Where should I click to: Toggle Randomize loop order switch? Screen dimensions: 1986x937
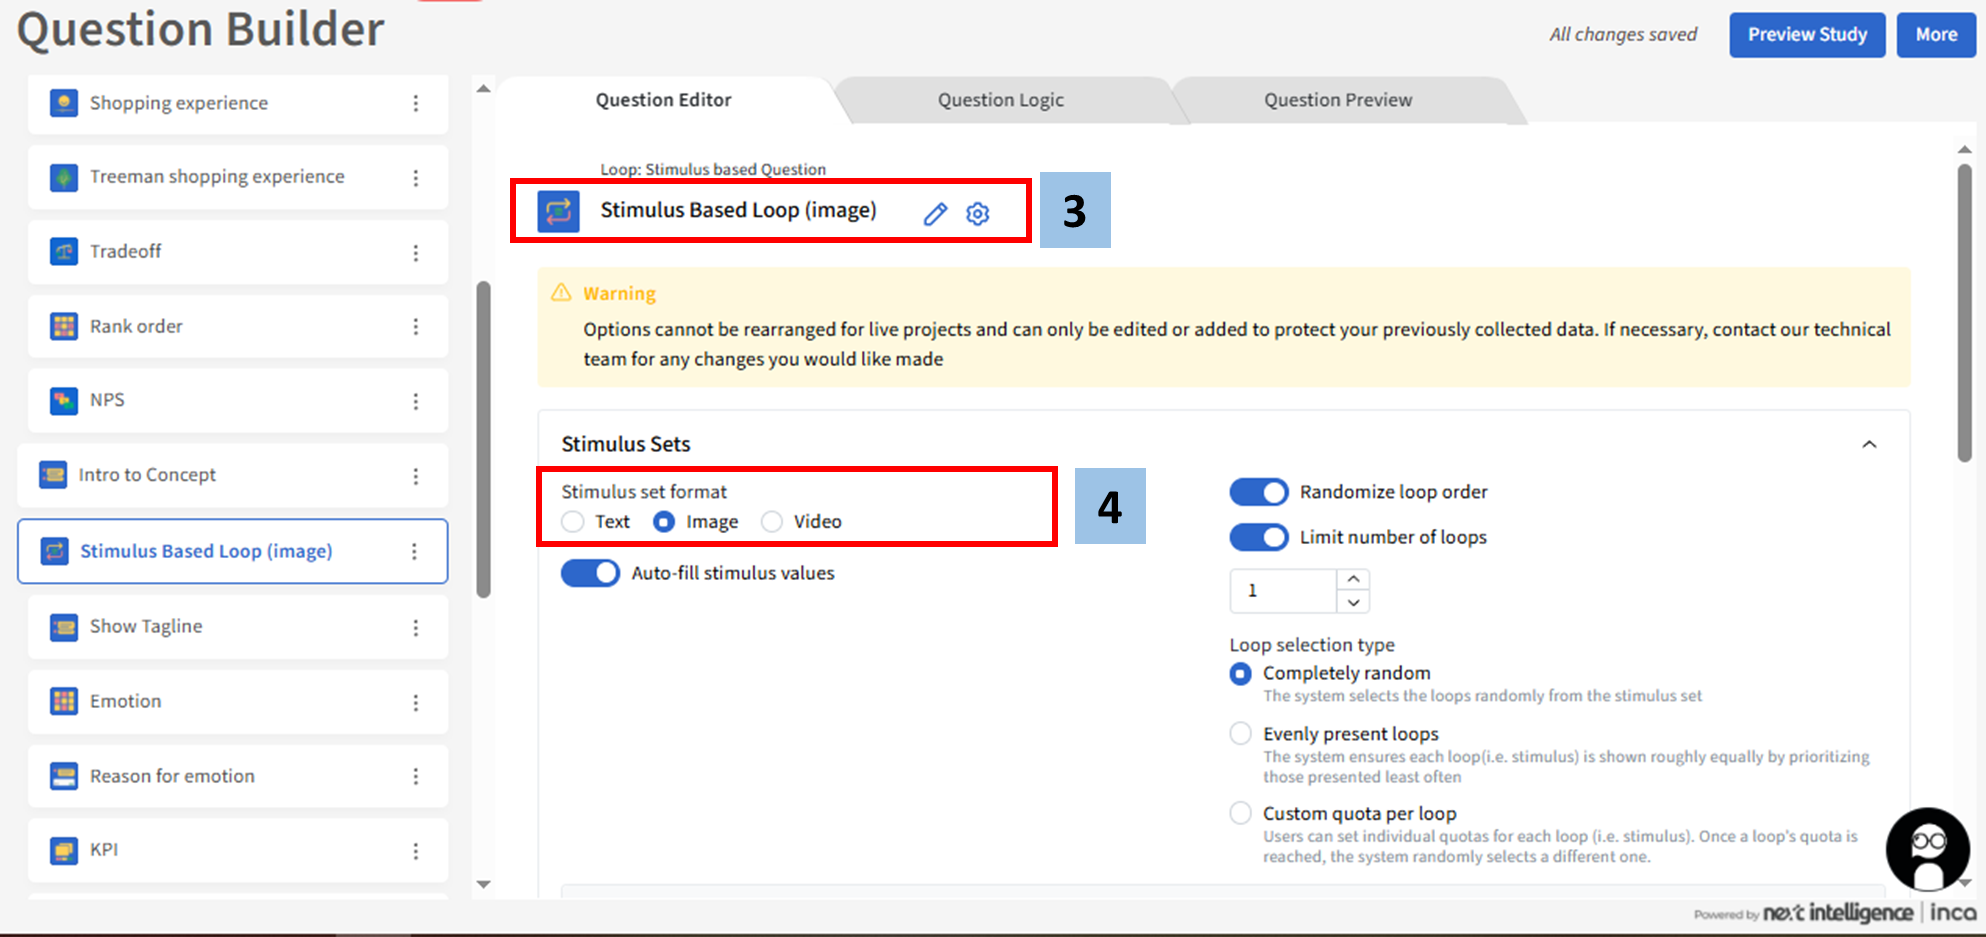tap(1258, 492)
